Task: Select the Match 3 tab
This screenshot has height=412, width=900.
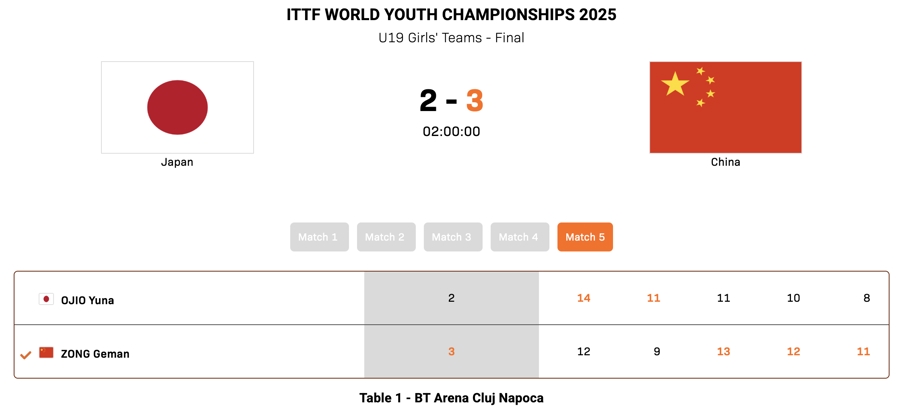Action: (452, 237)
